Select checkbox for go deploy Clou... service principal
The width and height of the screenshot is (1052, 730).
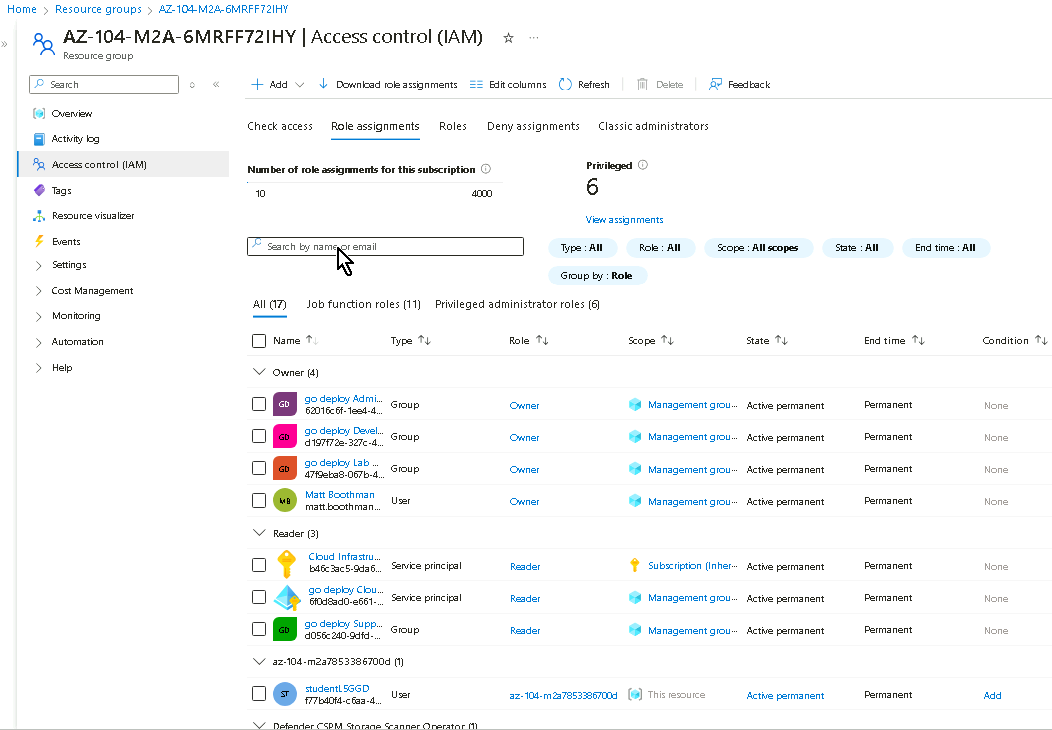click(x=259, y=597)
